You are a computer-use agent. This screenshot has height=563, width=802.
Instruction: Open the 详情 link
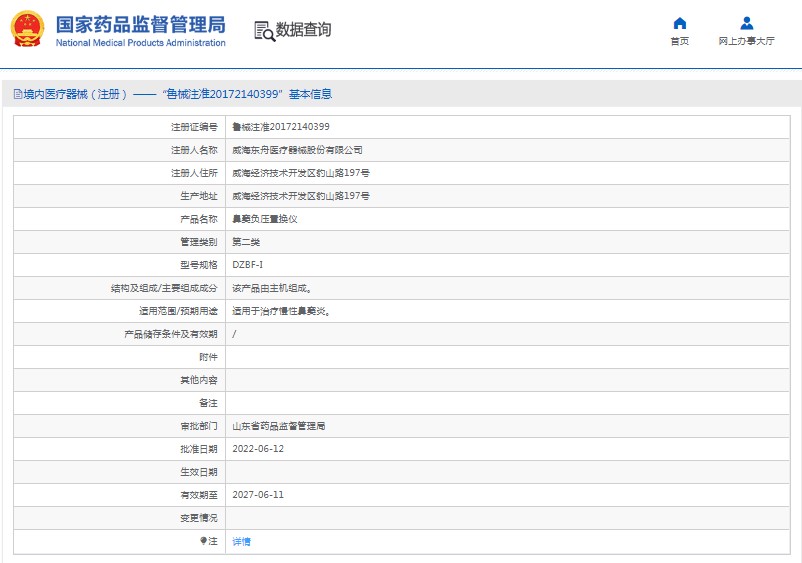(x=242, y=541)
